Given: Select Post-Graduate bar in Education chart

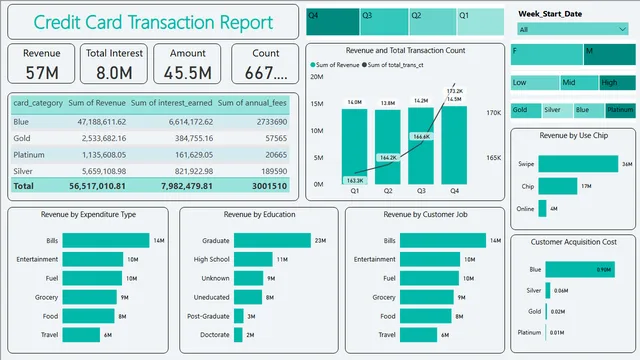Looking at the screenshot, I should click(x=239, y=316).
